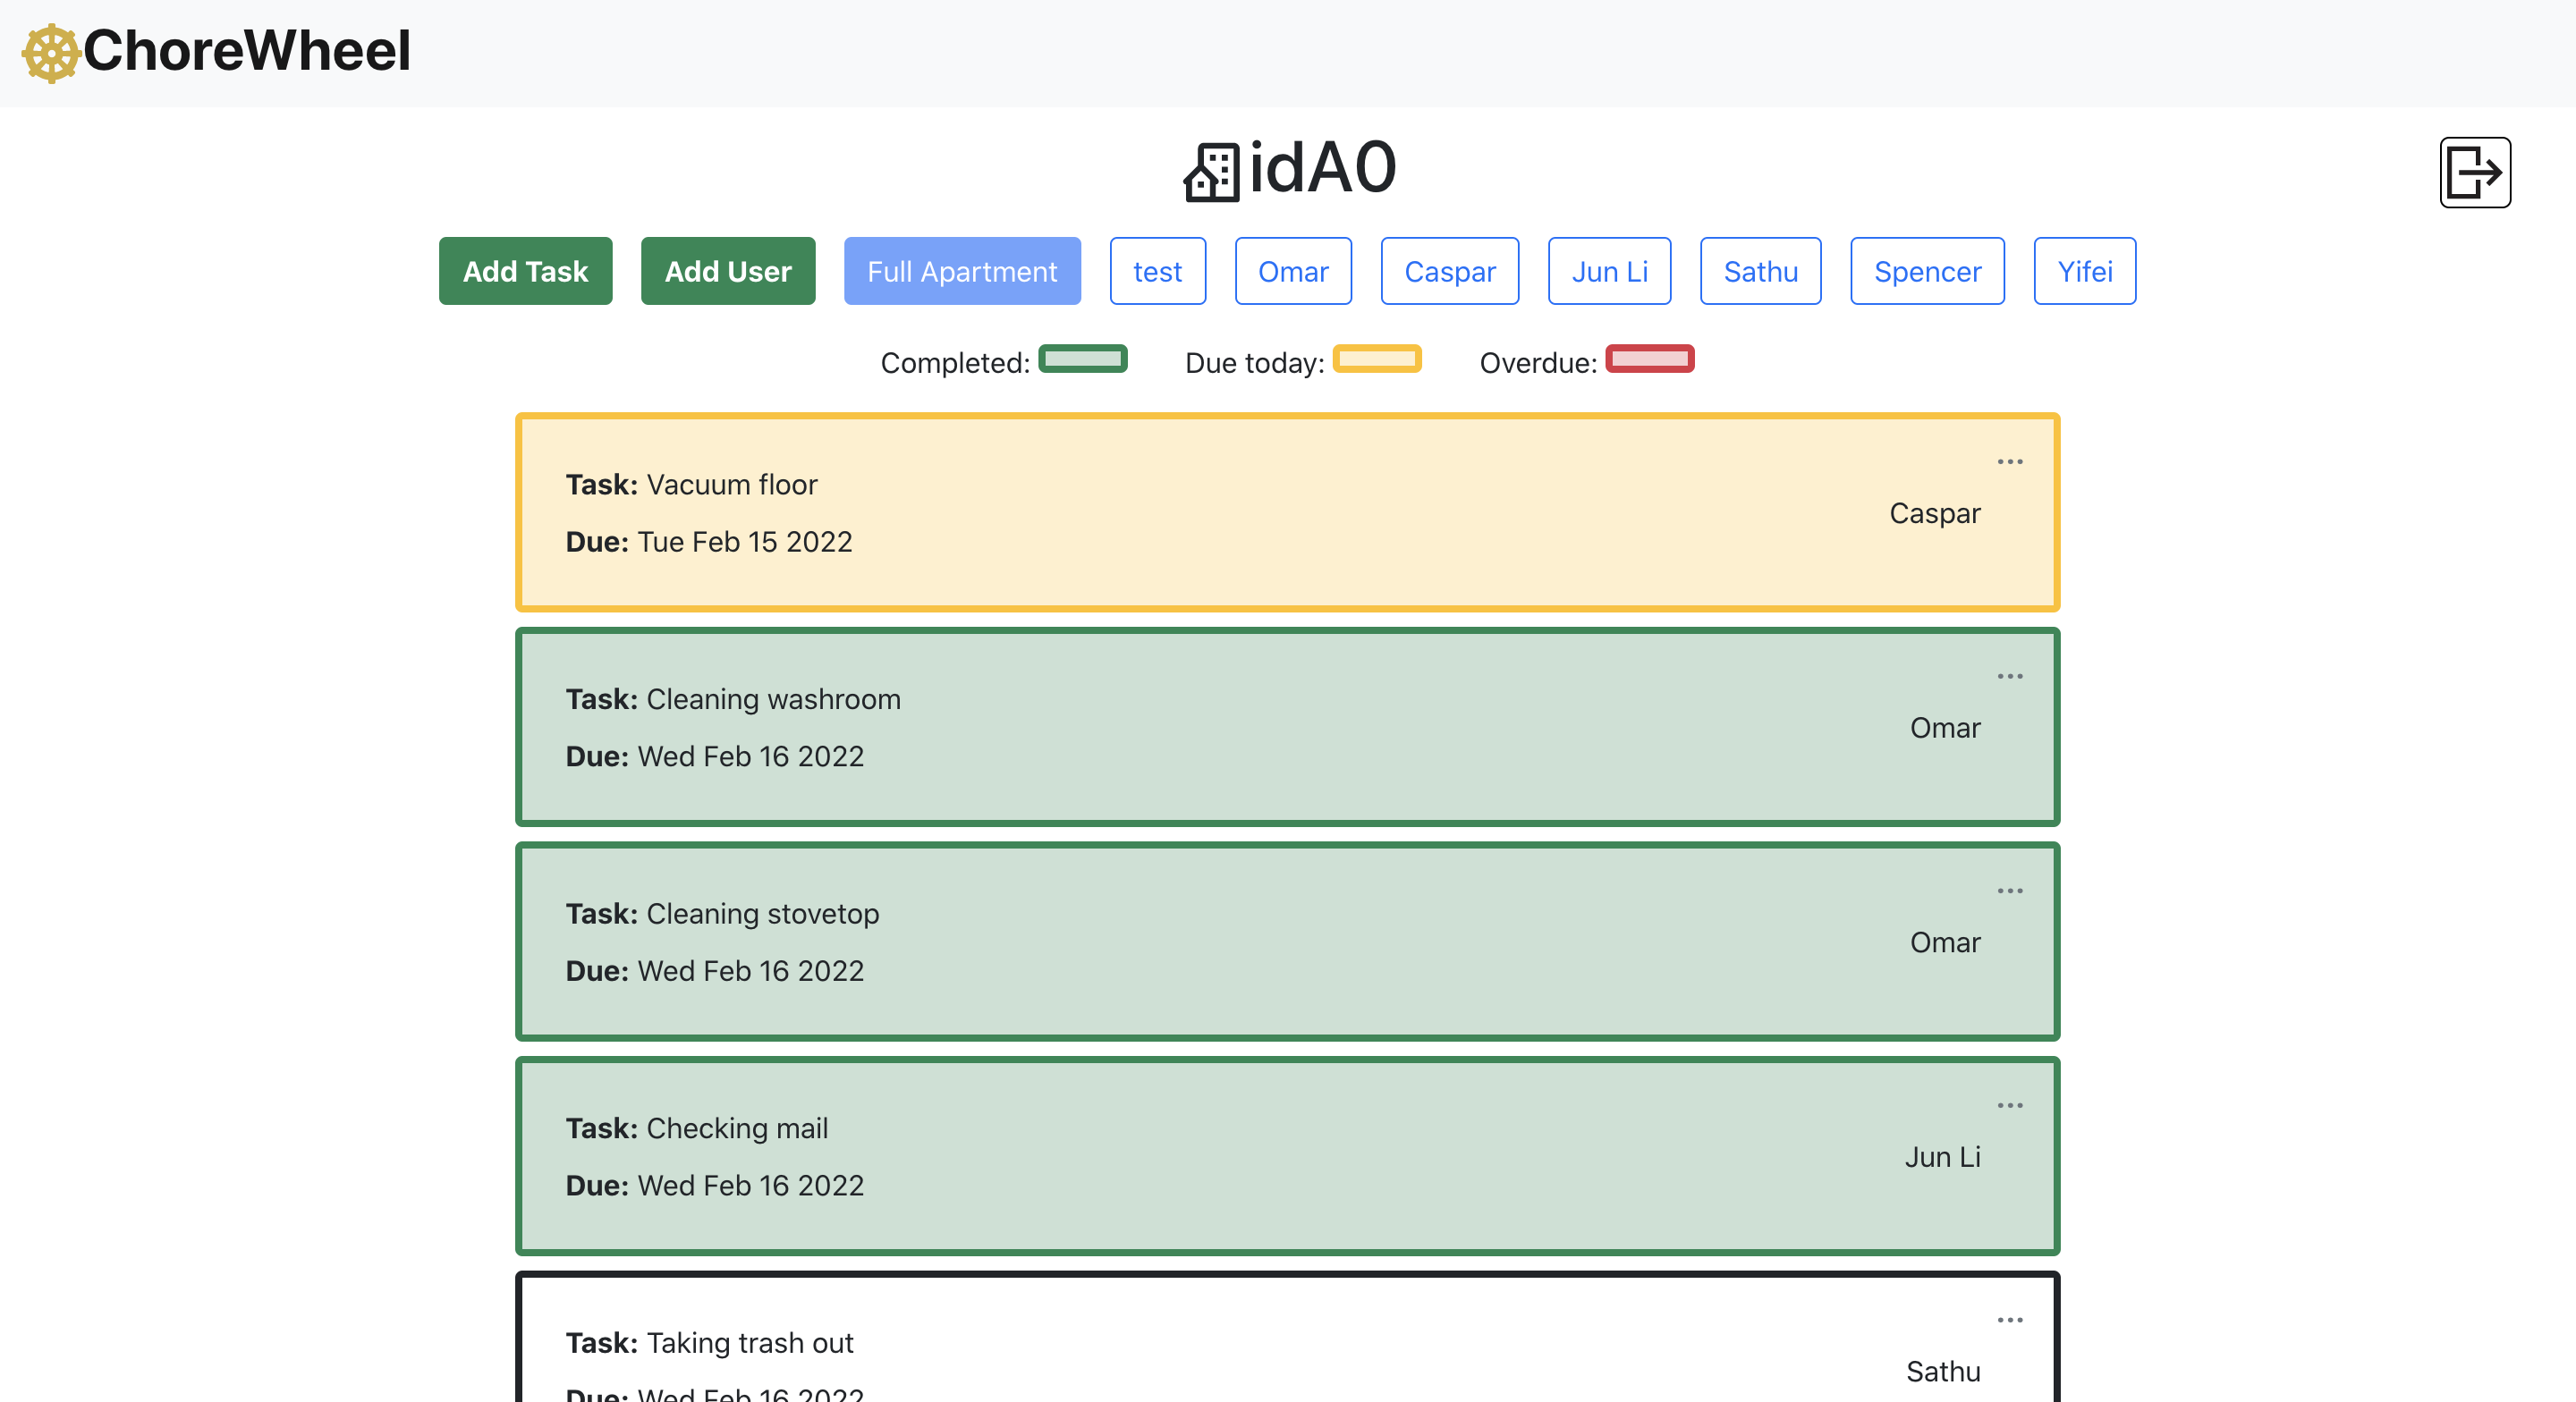Open the three-dot menu on Checking mail task
Screen dimensions: 2576x1402
(x=2009, y=1105)
